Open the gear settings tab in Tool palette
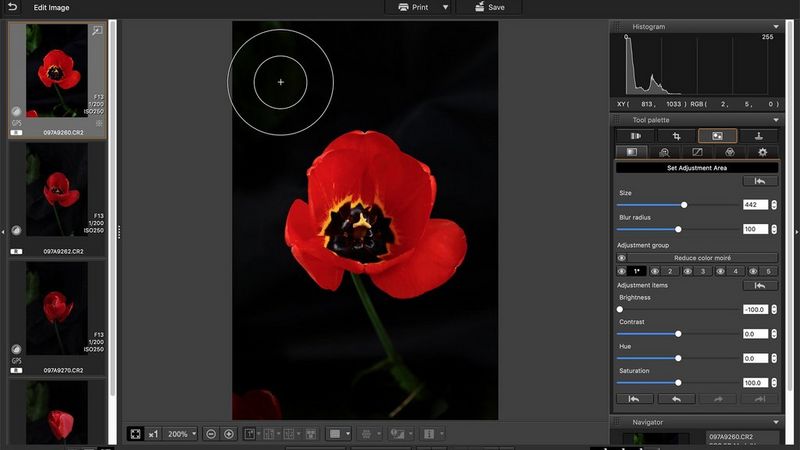800x450 pixels. click(762, 152)
